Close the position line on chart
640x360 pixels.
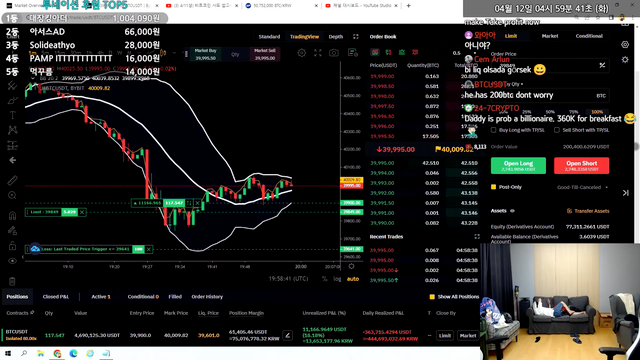(198, 203)
